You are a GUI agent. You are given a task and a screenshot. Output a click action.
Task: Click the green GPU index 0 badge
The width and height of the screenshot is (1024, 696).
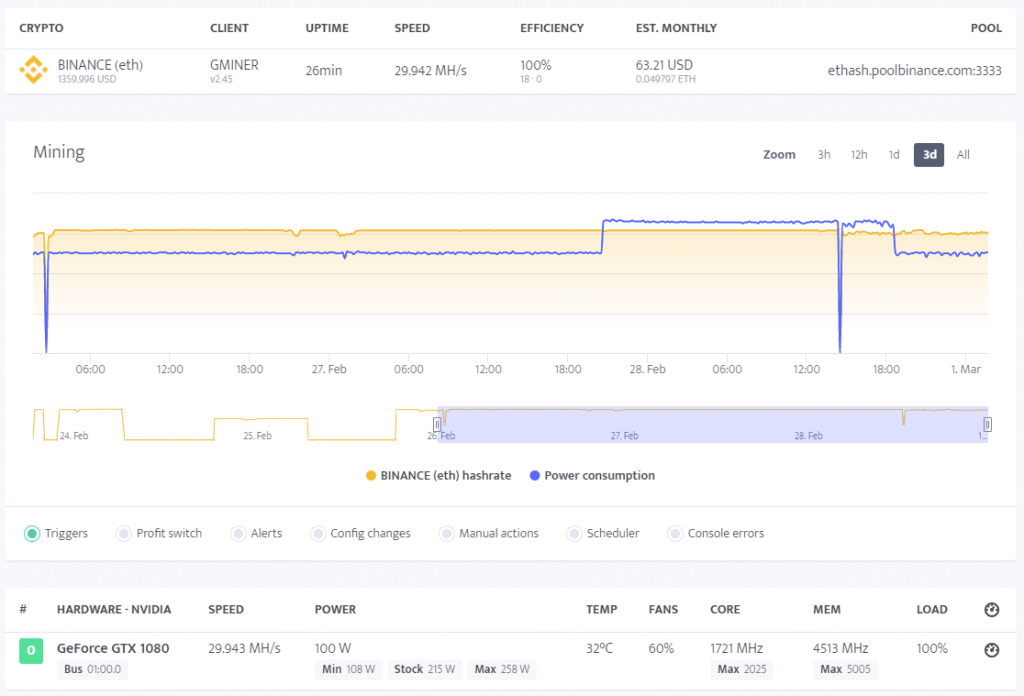pyautogui.click(x=31, y=651)
